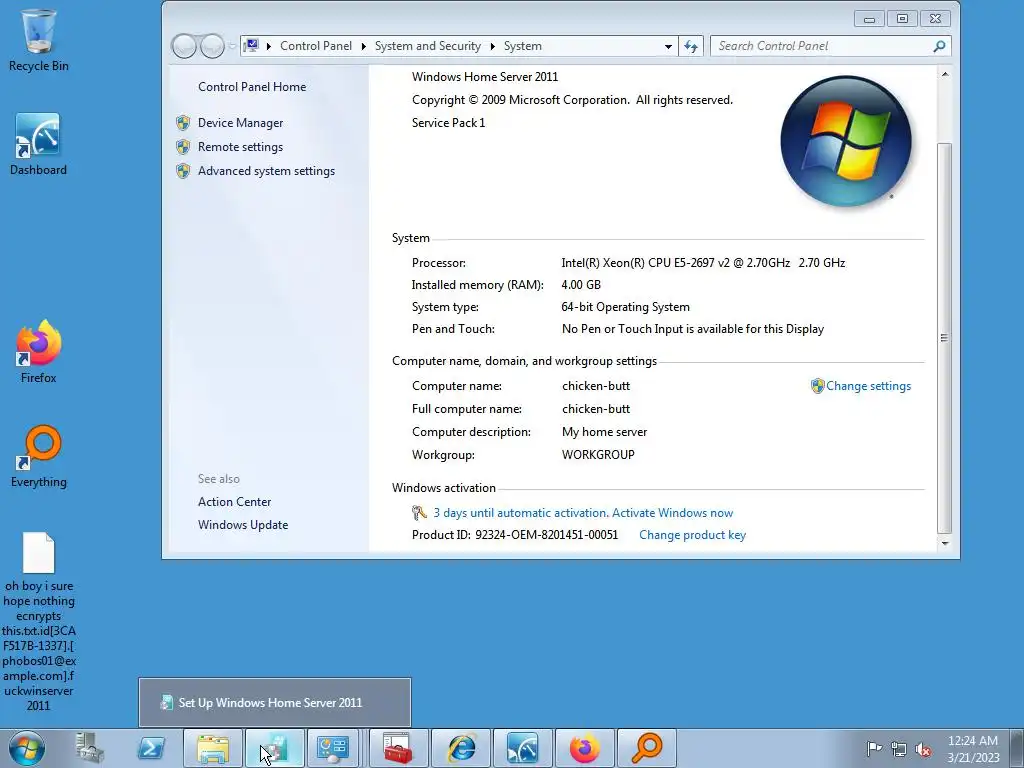Viewport: 1024px width, 768px height.
Task: Go to Control Panel breadcrumb
Action: point(316,46)
